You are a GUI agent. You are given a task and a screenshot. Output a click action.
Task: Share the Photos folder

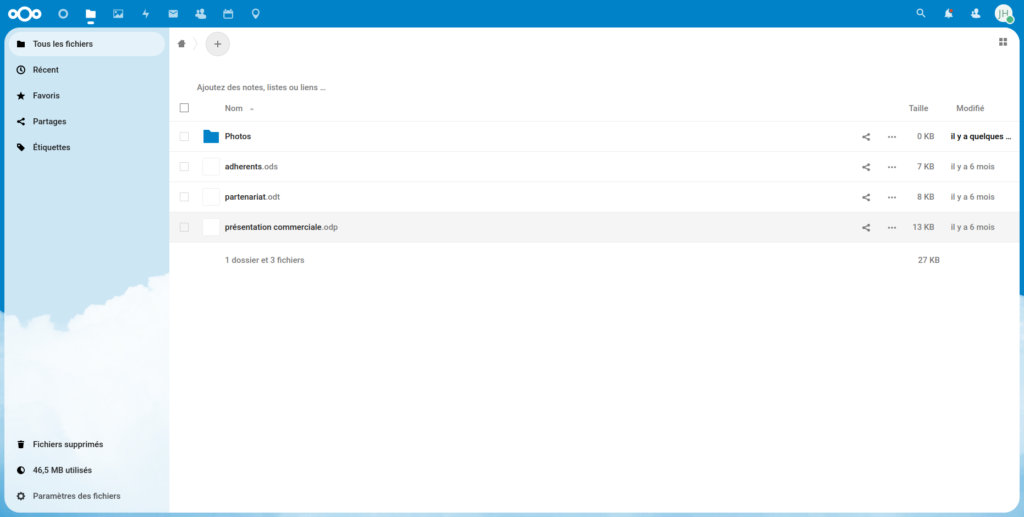point(866,137)
